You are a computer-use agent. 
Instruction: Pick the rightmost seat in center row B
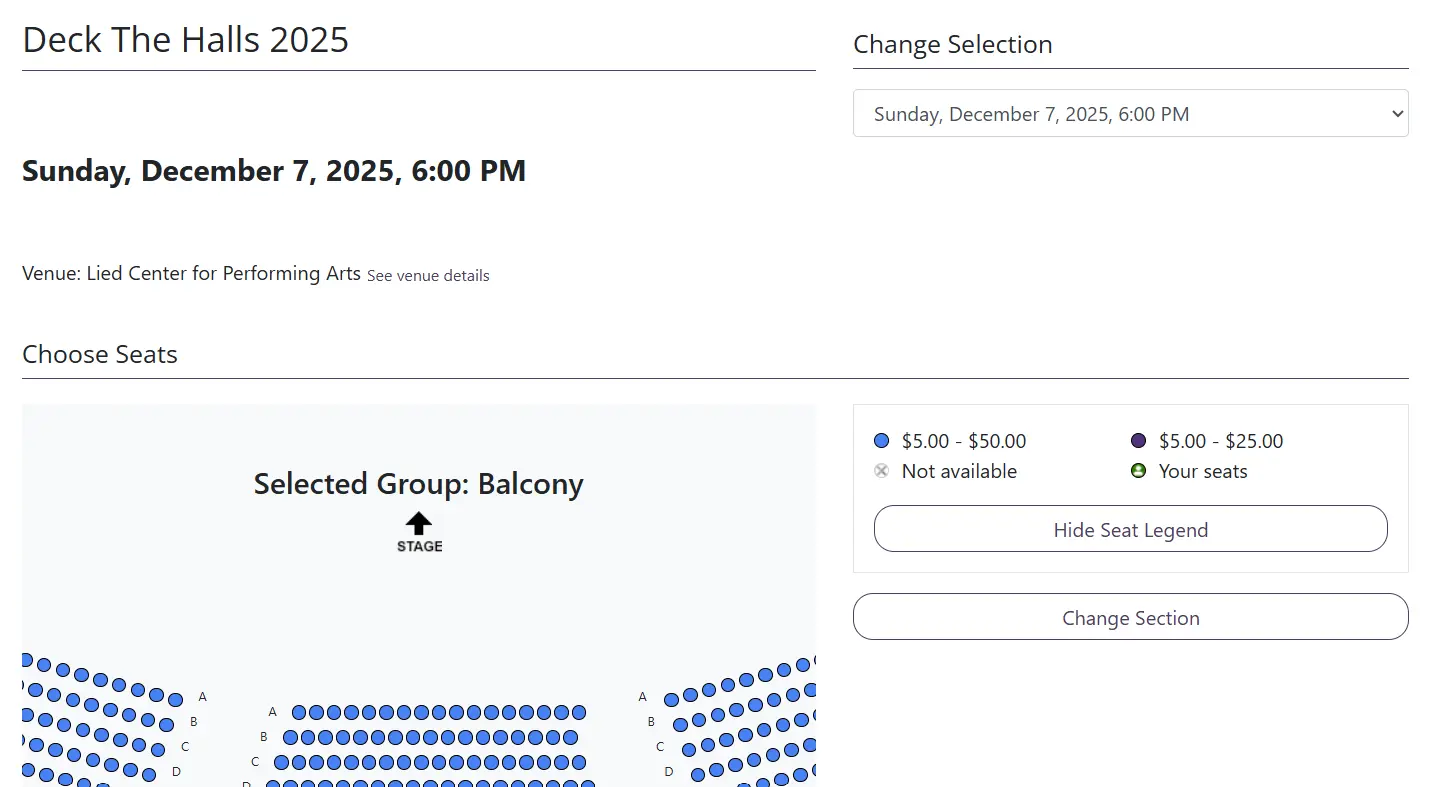click(x=570, y=738)
